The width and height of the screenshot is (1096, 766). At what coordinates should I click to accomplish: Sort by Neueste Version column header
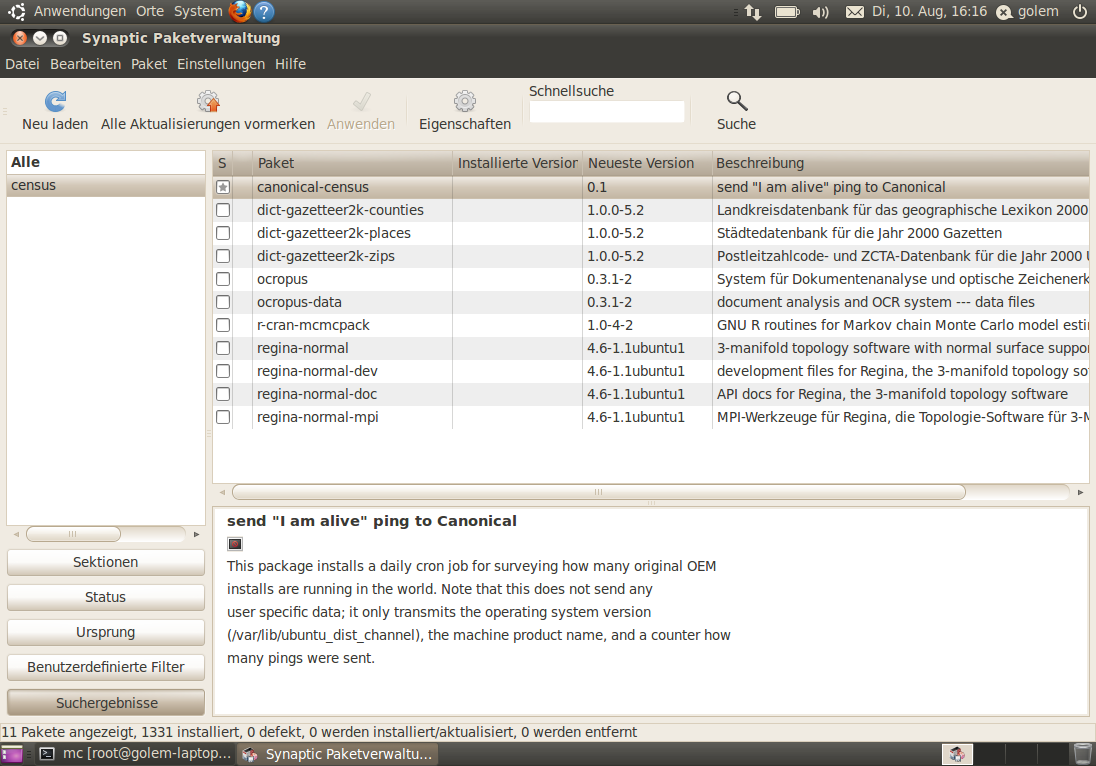[x=647, y=163]
